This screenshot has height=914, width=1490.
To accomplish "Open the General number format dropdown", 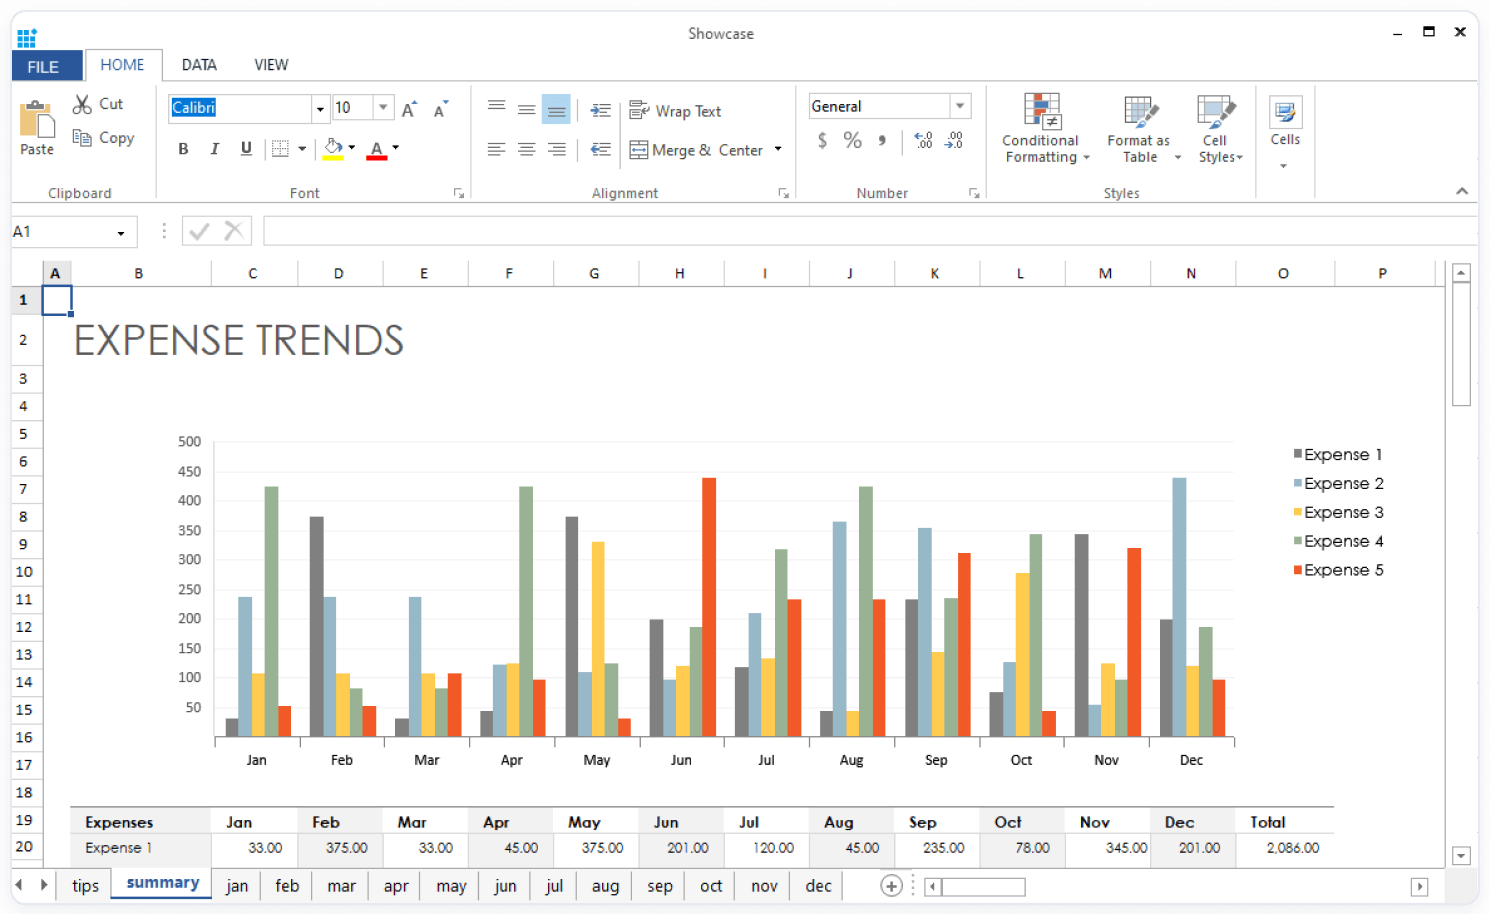I will pyautogui.click(x=960, y=106).
